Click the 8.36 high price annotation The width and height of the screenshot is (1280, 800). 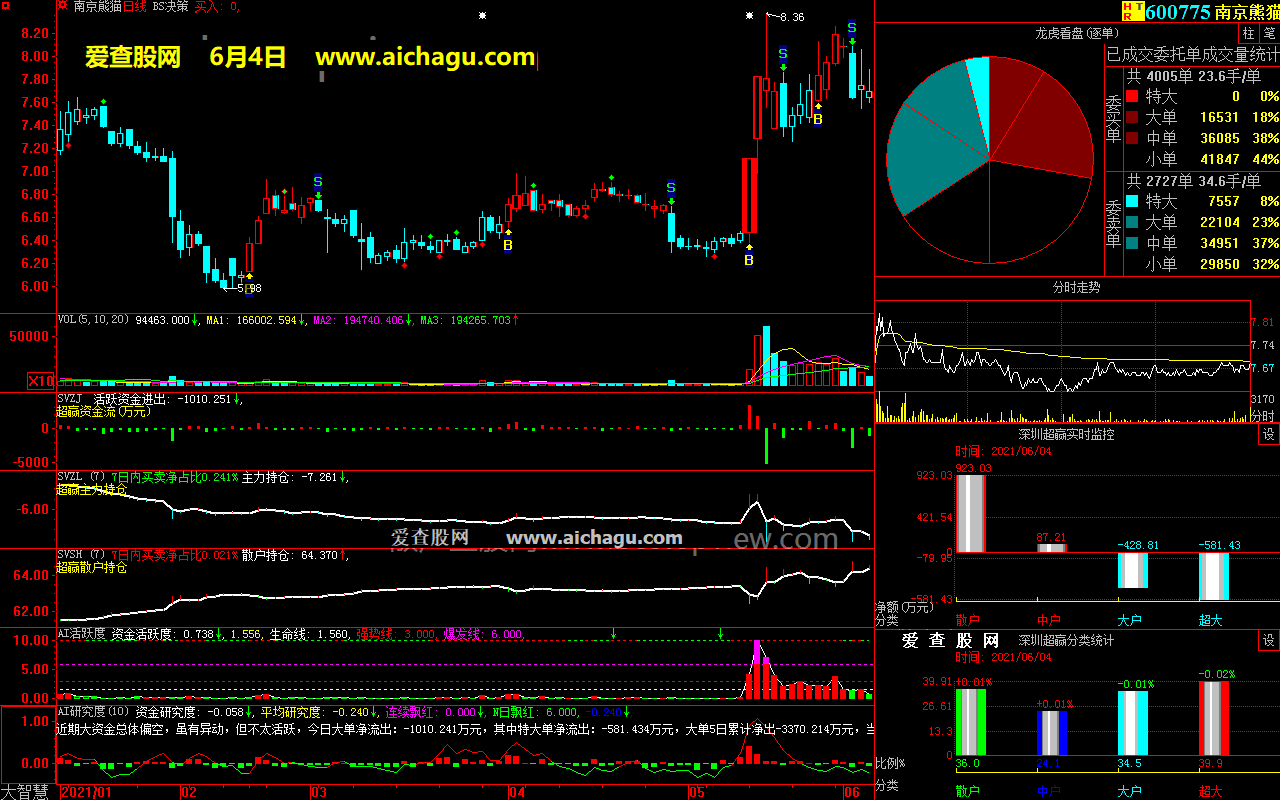pyautogui.click(x=791, y=17)
